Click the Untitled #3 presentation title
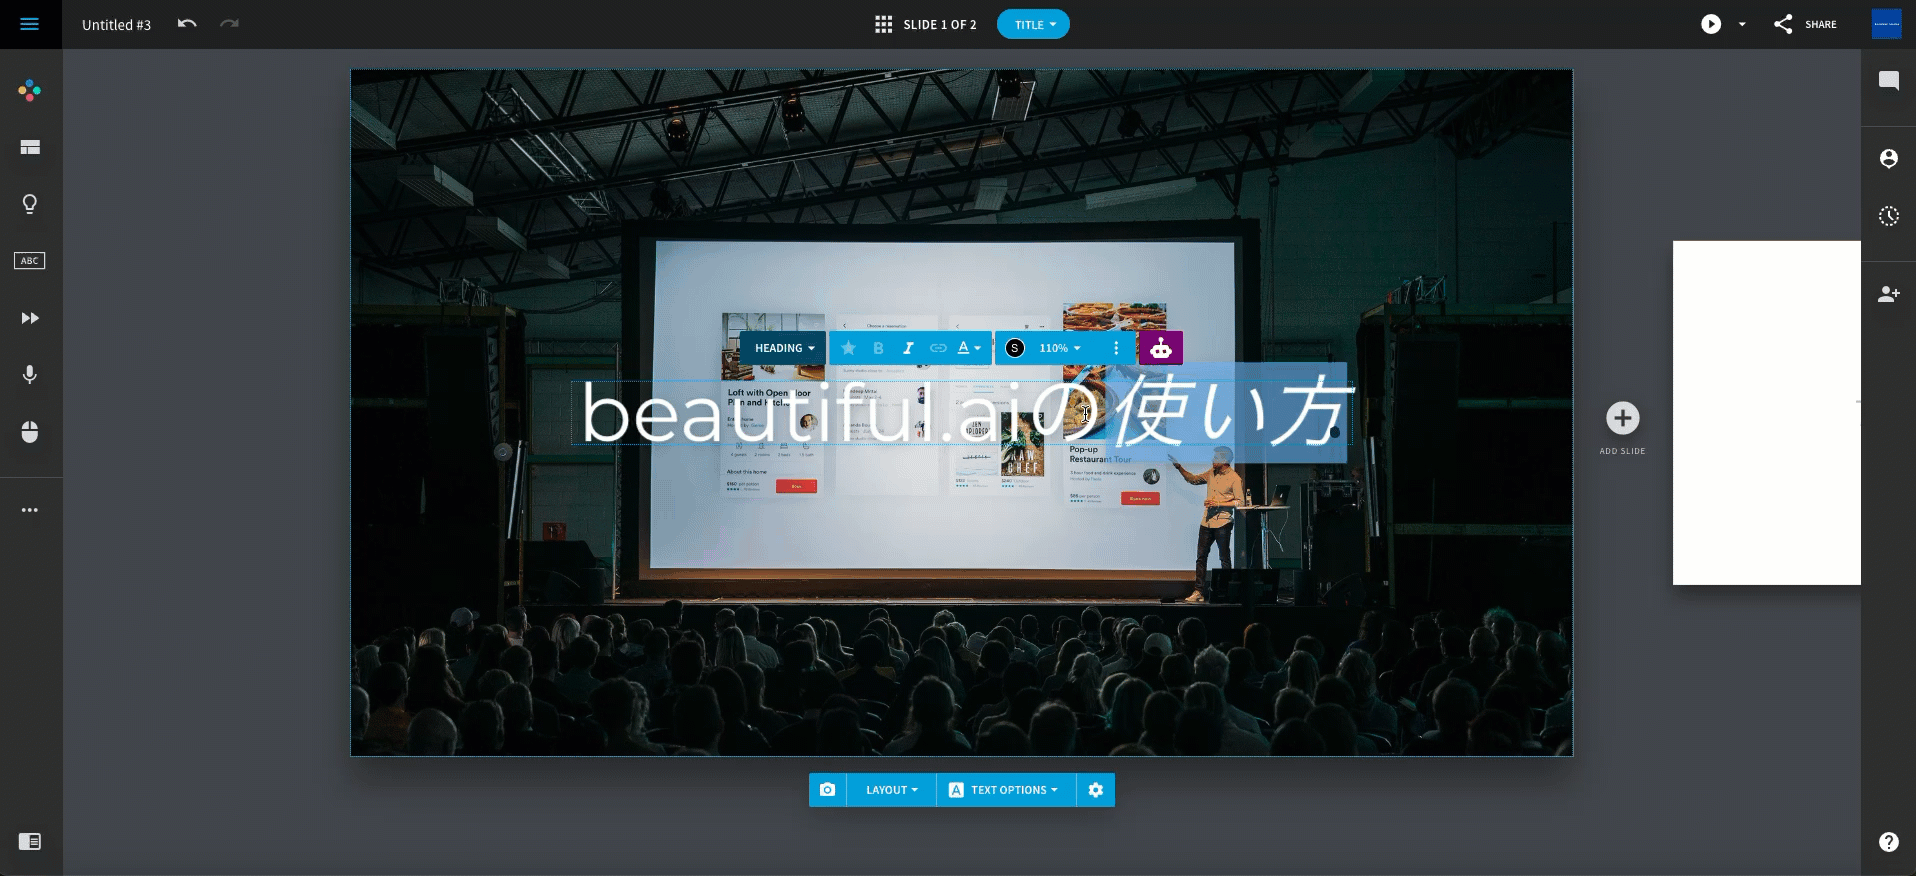This screenshot has width=1916, height=876. pos(116,25)
